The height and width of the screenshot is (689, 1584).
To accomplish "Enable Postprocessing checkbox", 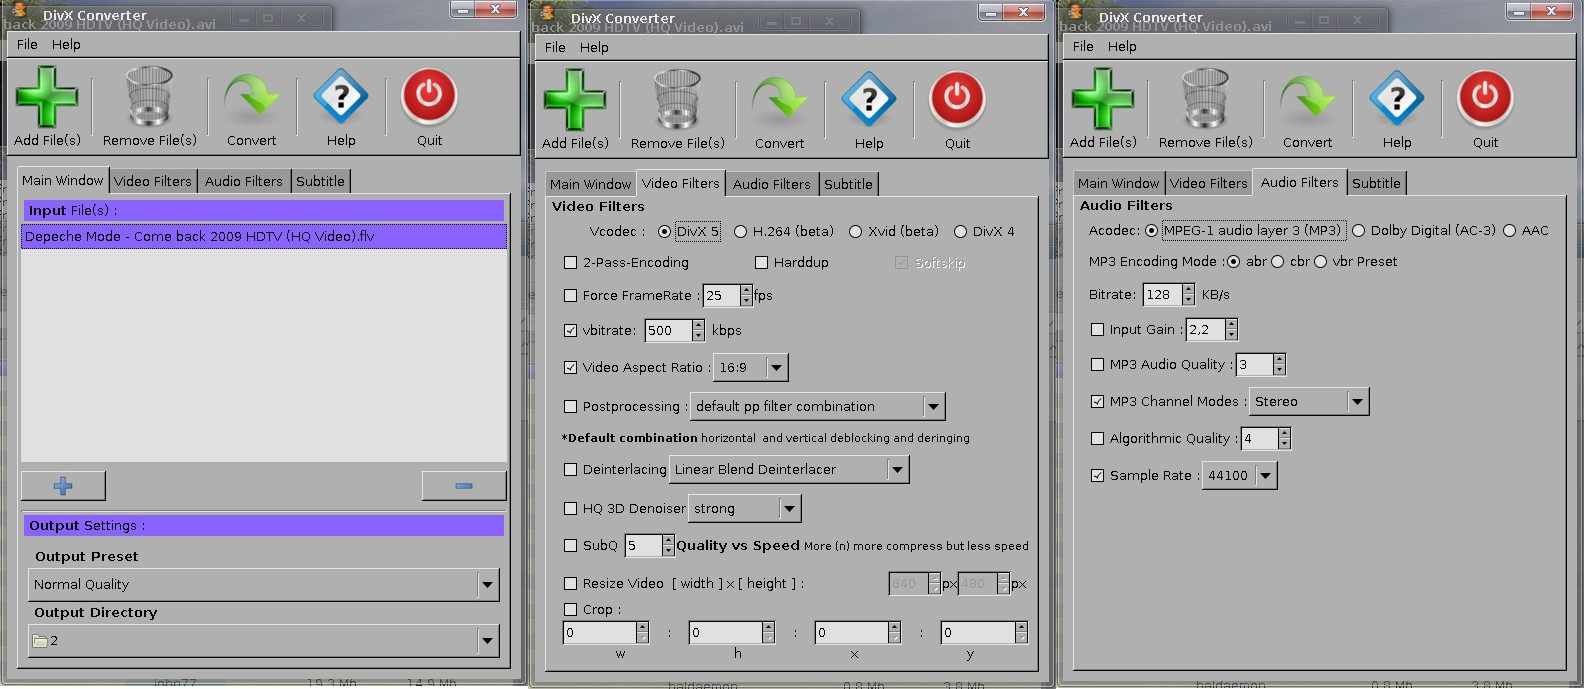I will [x=571, y=407].
